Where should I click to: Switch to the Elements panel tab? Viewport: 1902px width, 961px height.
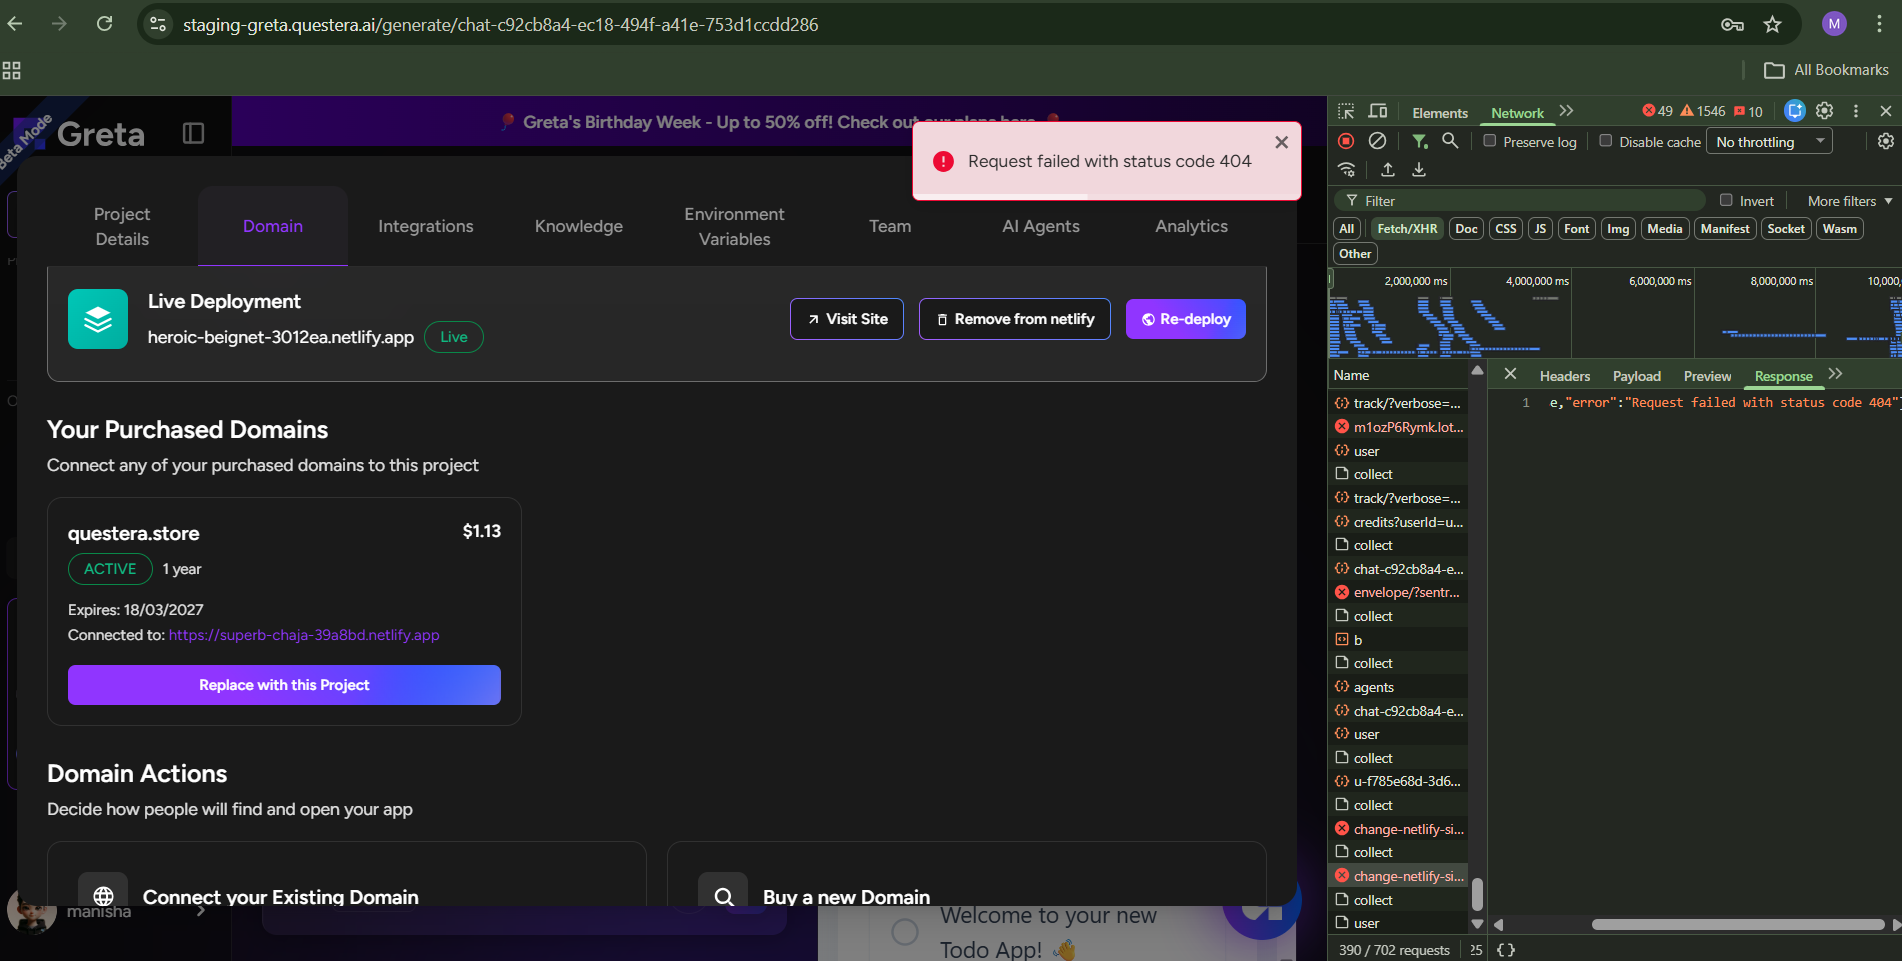[1440, 113]
